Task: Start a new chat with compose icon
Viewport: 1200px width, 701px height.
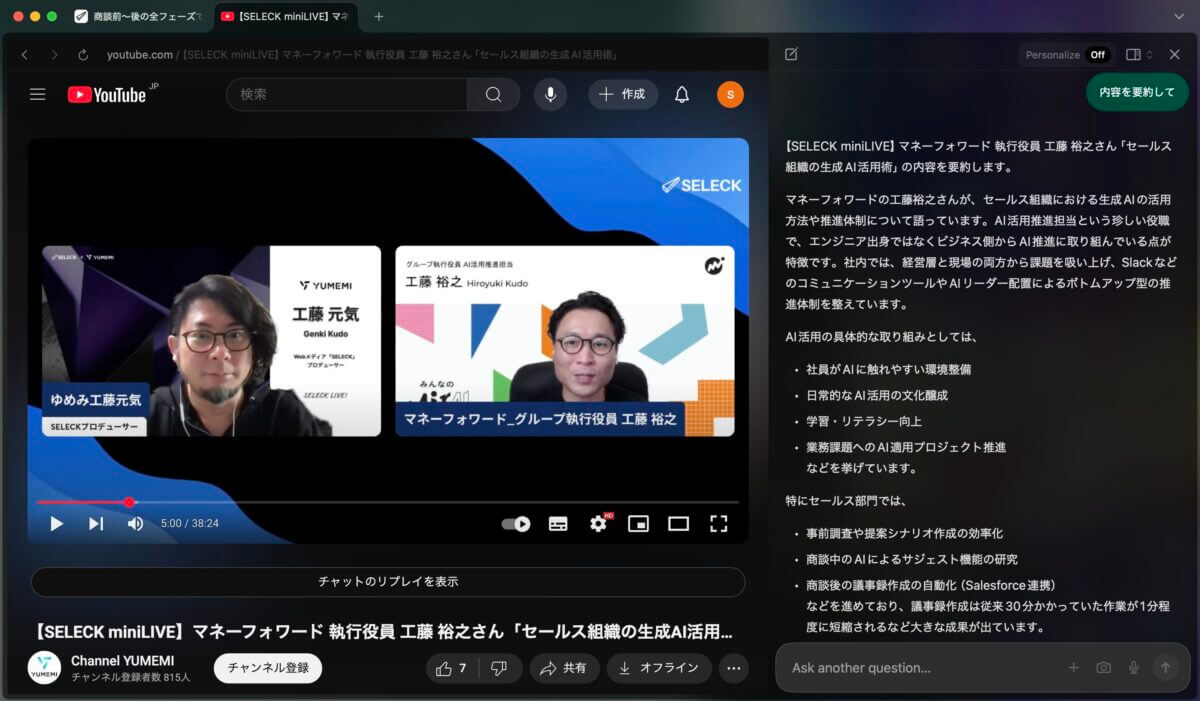Action: point(791,54)
